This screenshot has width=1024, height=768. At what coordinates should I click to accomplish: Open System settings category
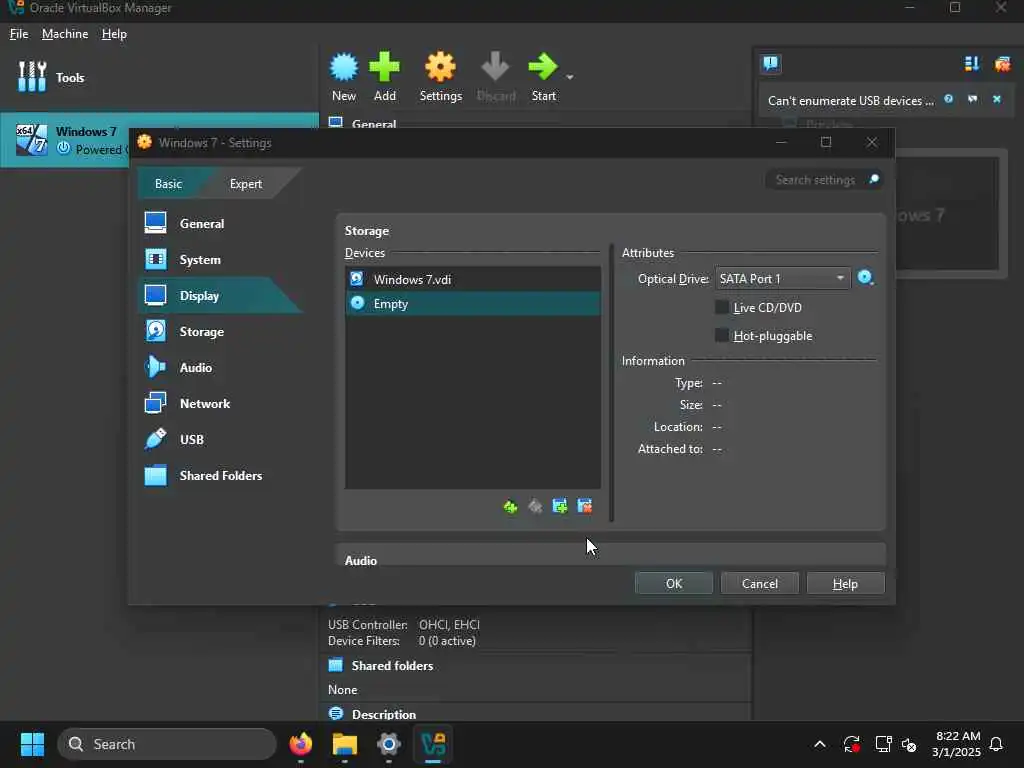tap(220, 259)
